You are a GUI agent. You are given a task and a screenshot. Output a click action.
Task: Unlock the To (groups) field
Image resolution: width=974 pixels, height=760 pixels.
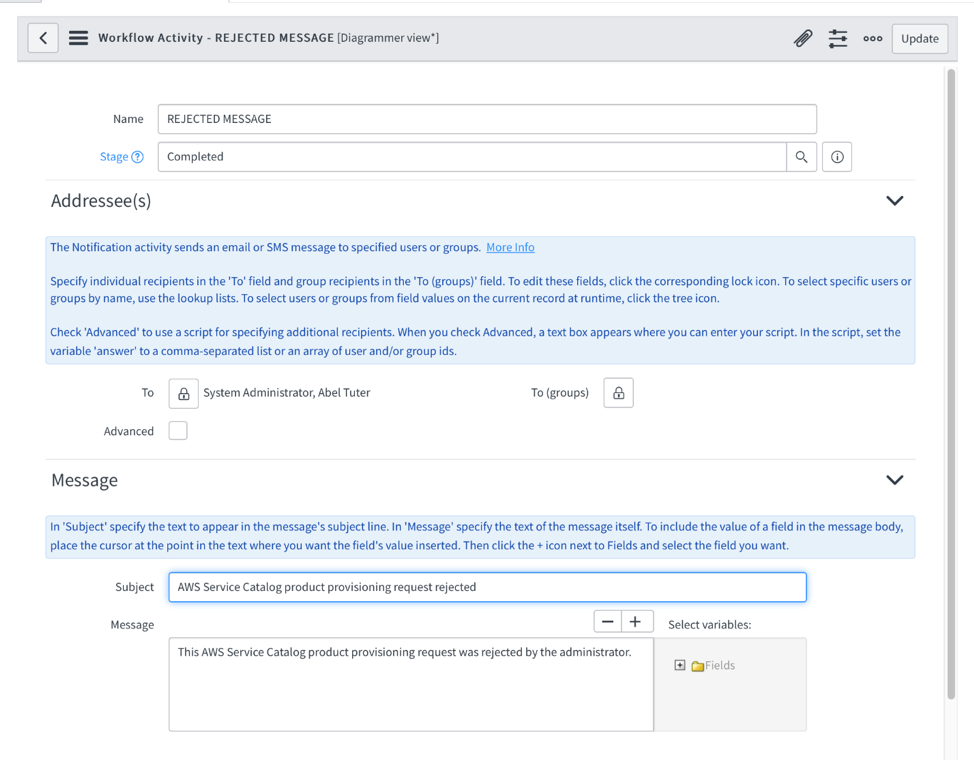pyautogui.click(x=618, y=393)
